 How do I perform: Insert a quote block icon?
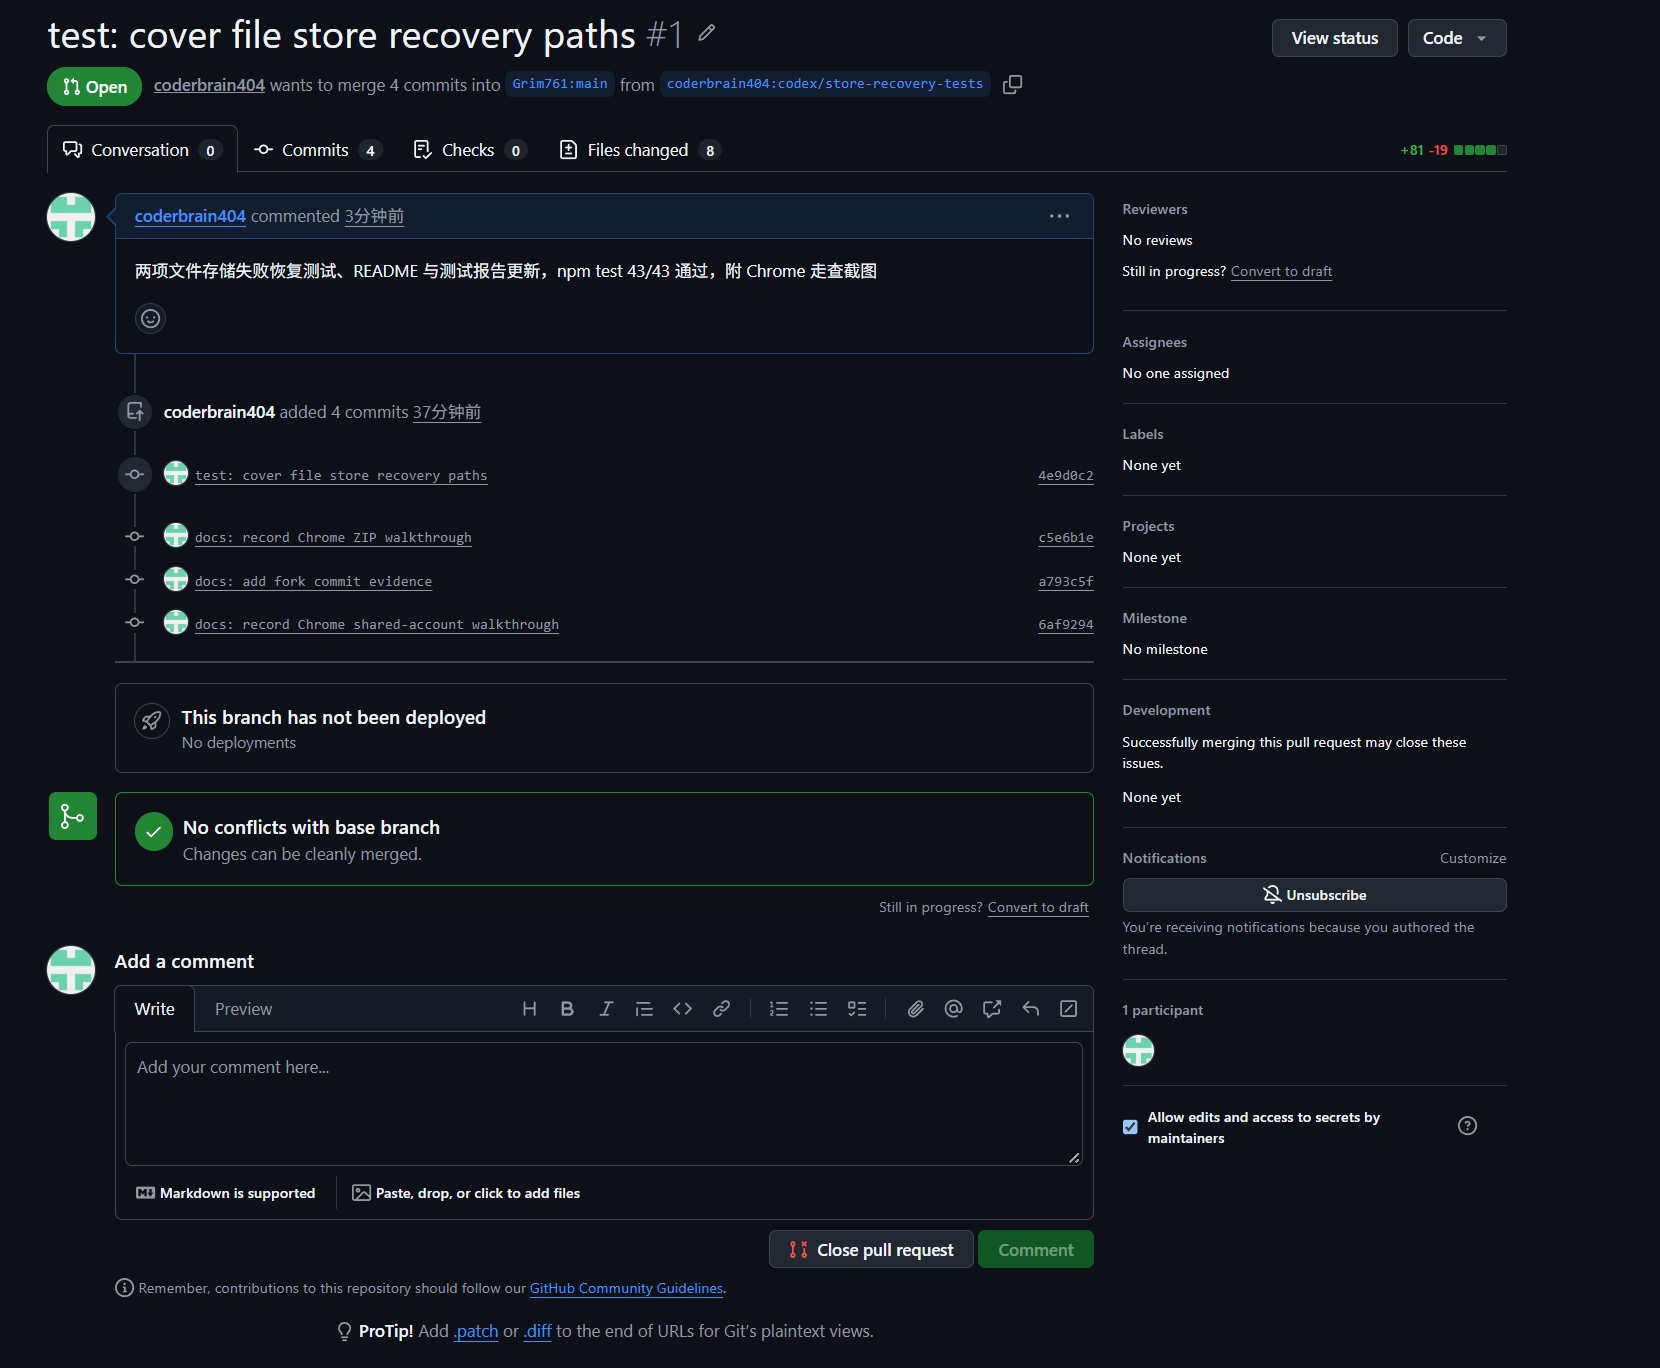point(644,1009)
